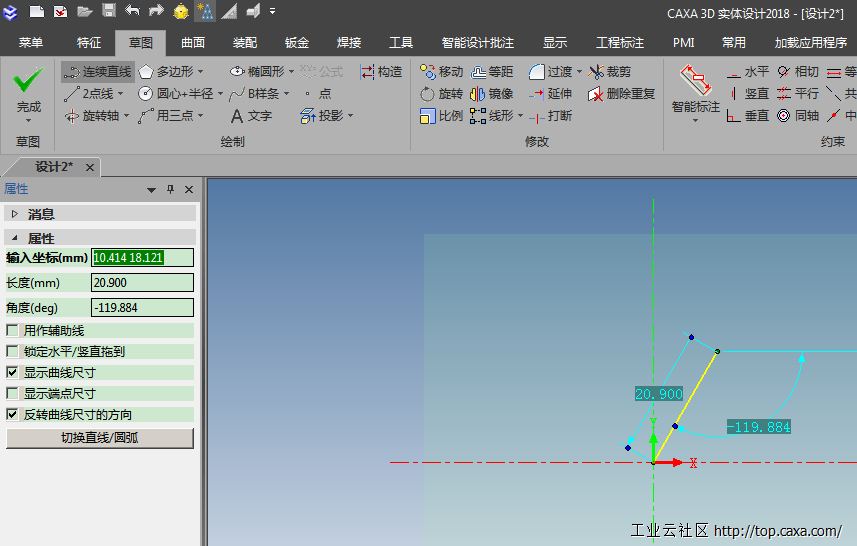Switch to the 特征 ribbon tab
857x546 pixels.
(x=89, y=43)
